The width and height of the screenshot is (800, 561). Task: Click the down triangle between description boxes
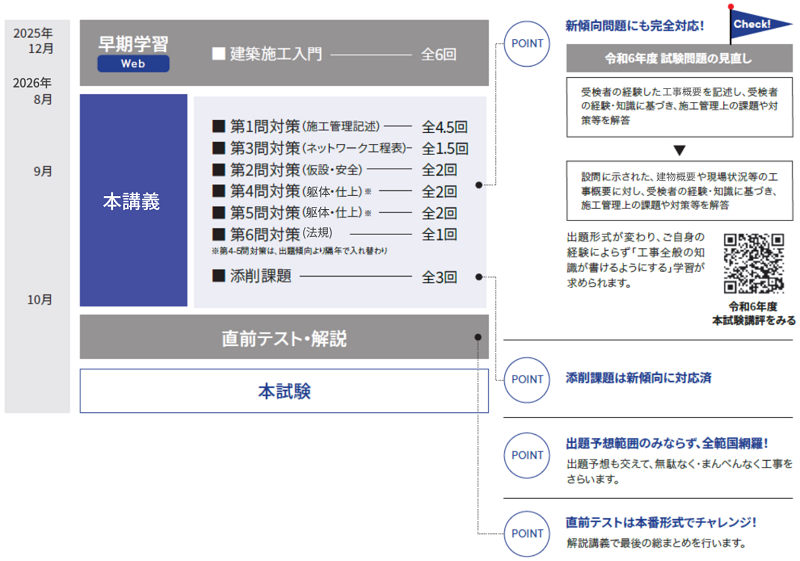[679, 150]
